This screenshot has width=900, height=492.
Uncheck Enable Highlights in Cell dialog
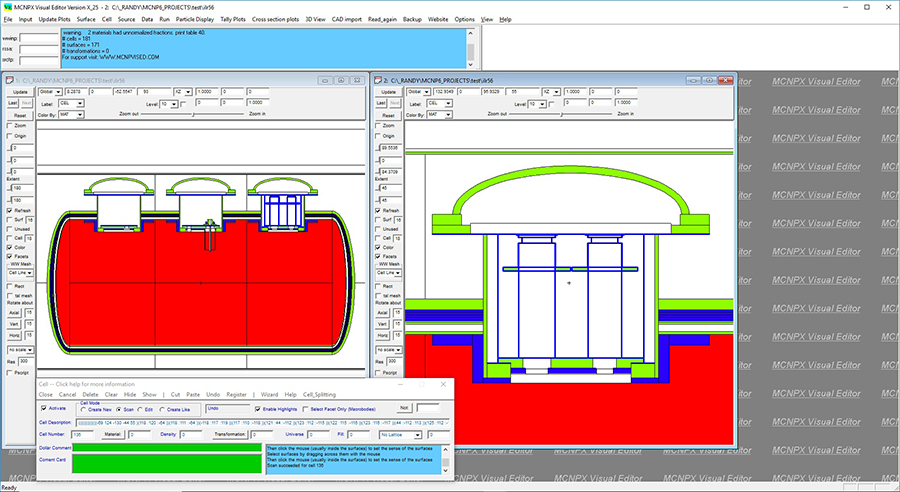(x=257, y=409)
